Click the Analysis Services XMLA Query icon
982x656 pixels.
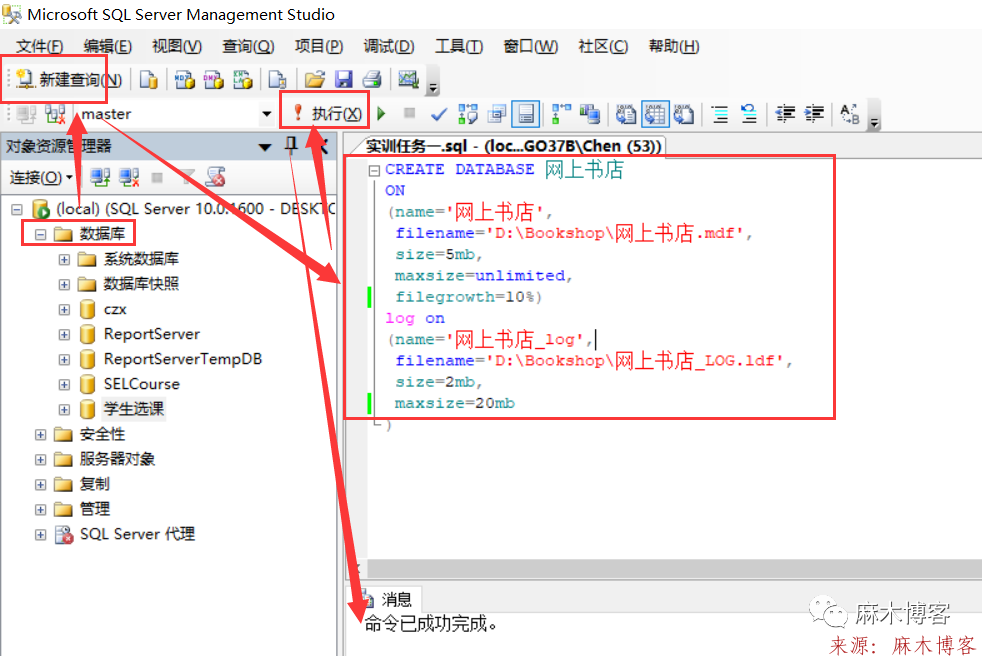click(242, 80)
